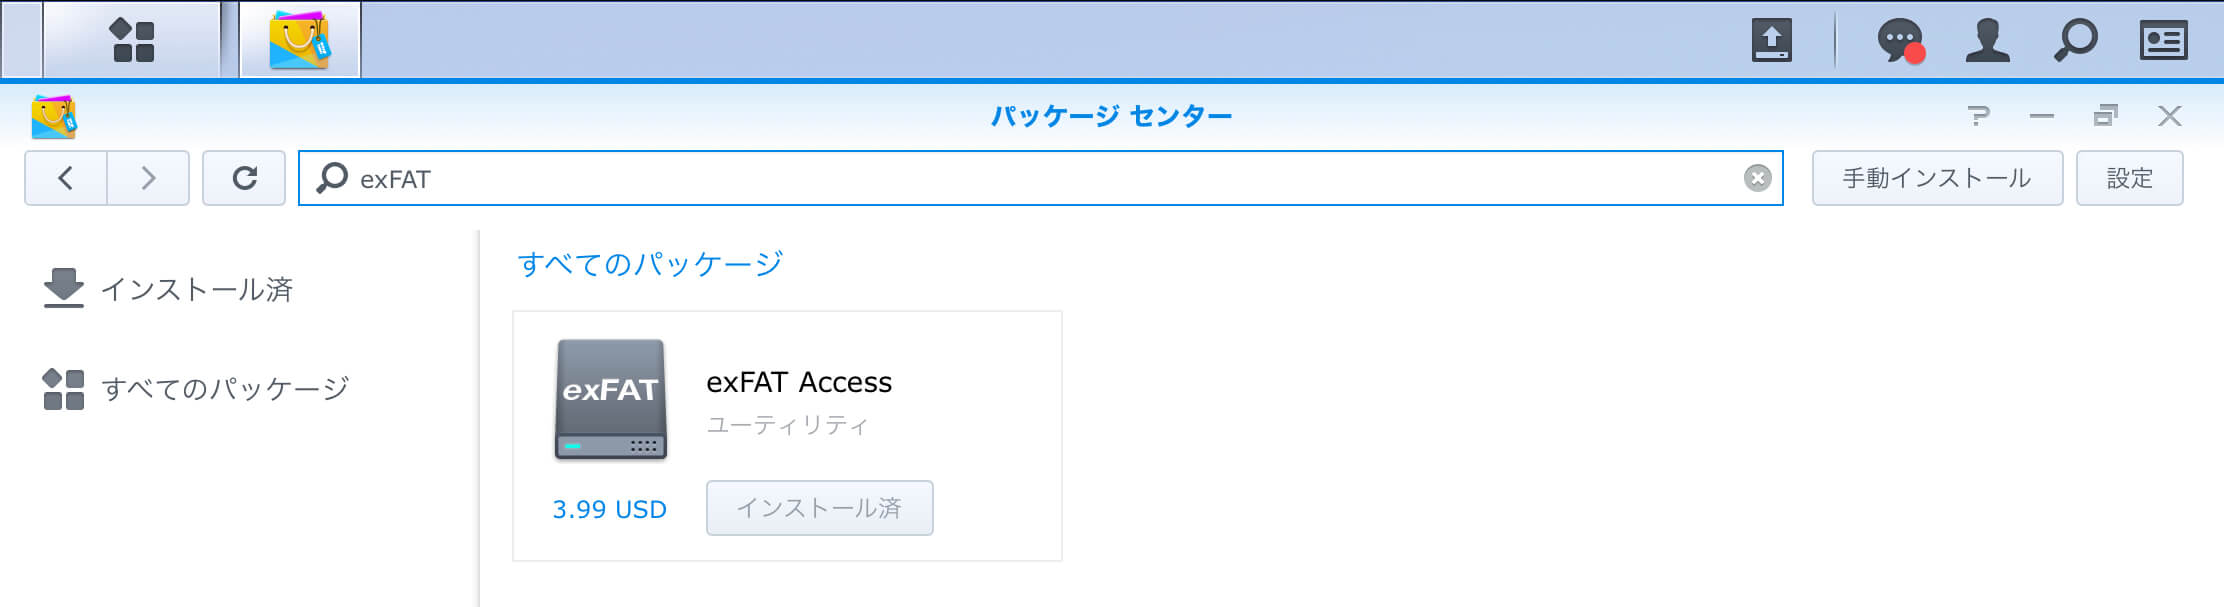The image size is (2224, 607).
Task: Select the Package Center taskbar icon
Action: (x=300, y=41)
